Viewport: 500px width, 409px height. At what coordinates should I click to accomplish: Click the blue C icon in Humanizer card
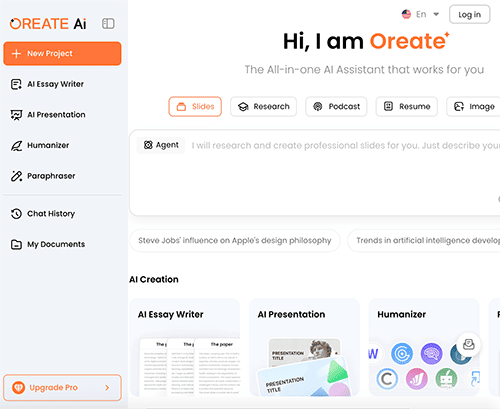coord(387,379)
